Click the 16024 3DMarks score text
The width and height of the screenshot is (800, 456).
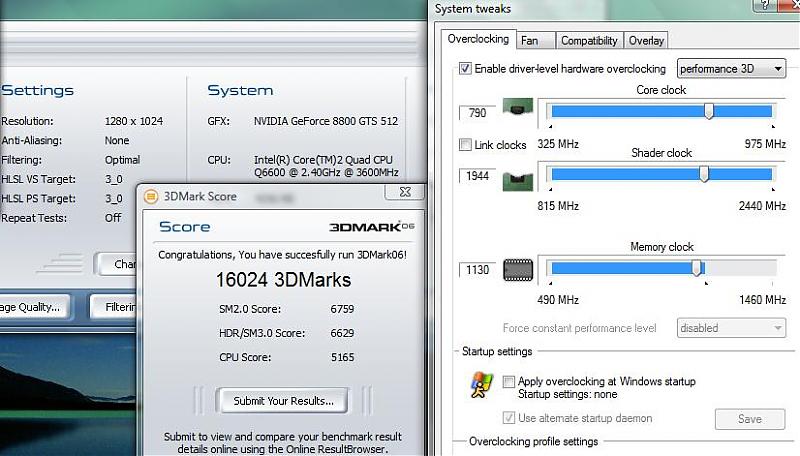point(283,280)
